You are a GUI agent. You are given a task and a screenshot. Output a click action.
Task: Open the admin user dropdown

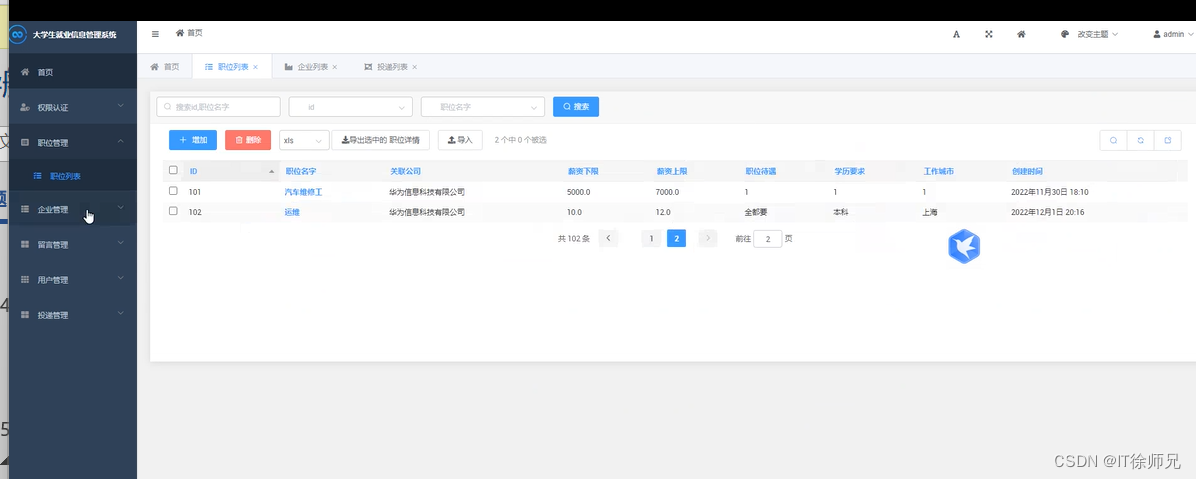pos(1173,34)
